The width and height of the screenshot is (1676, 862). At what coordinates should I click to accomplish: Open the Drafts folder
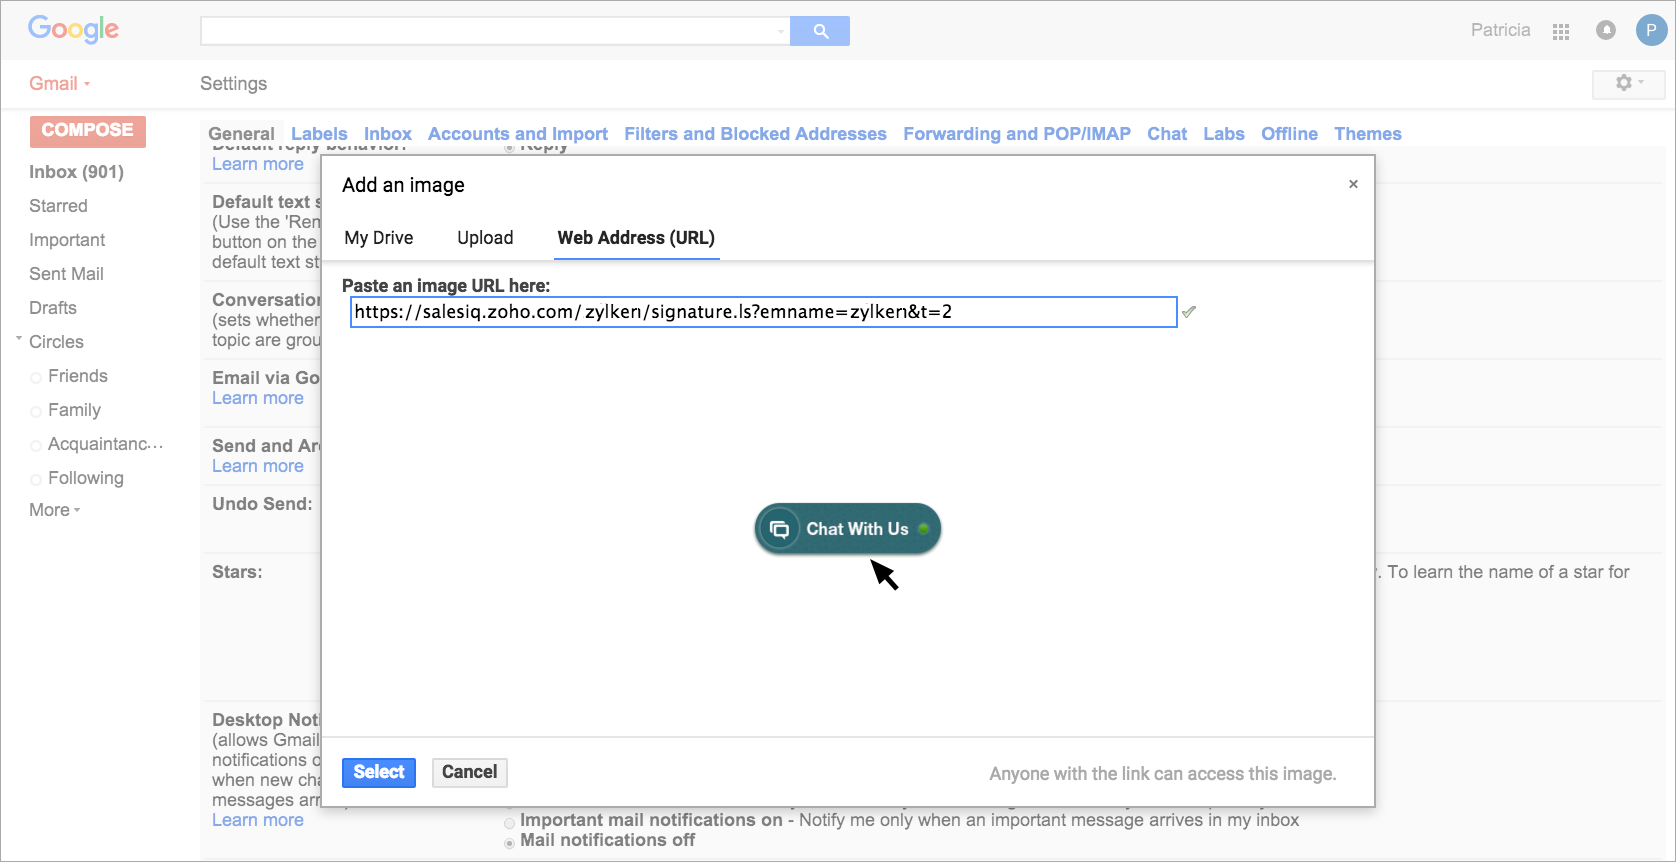pos(53,308)
